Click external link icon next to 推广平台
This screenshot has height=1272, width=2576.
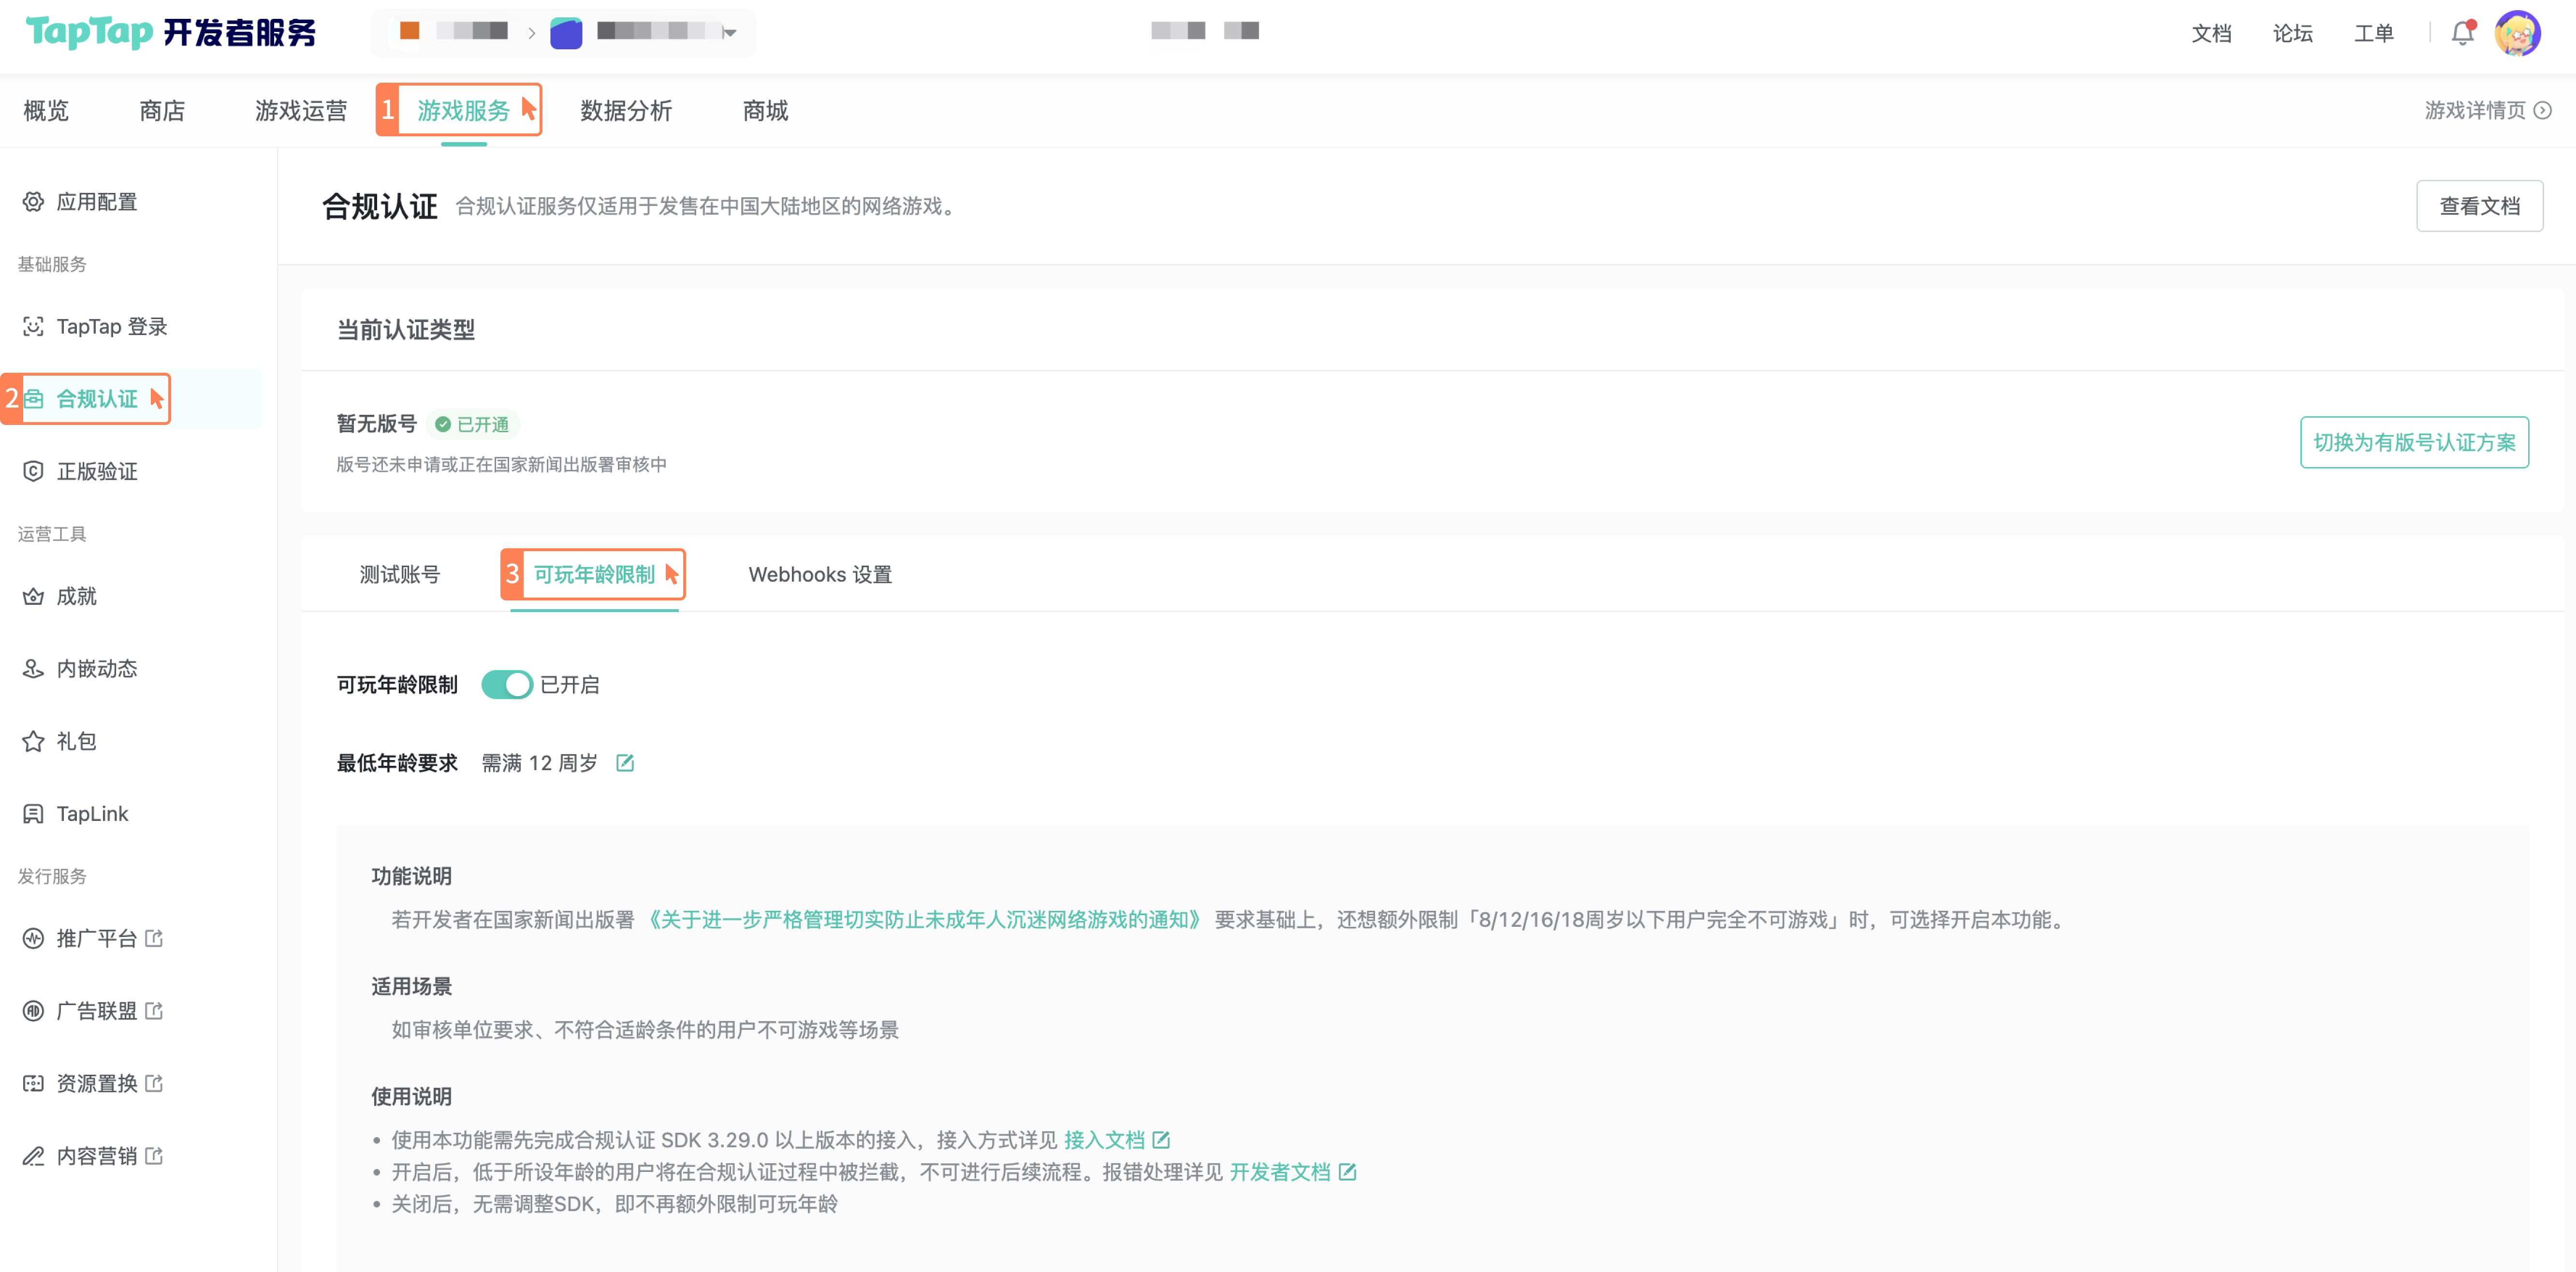tap(154, 939)
